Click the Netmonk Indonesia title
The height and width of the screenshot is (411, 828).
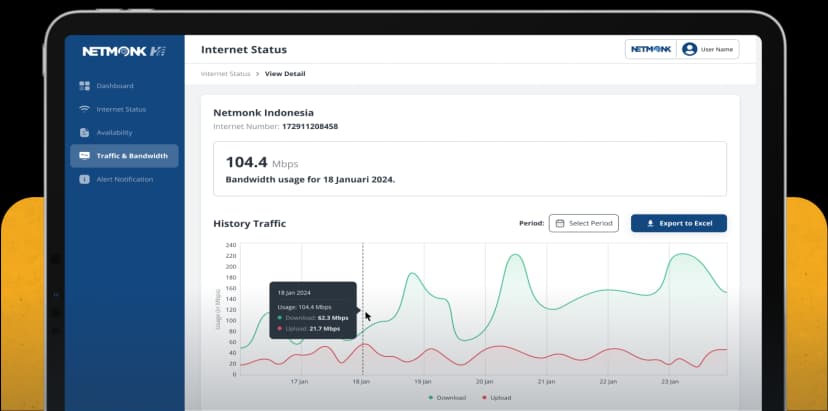(264, 113)
